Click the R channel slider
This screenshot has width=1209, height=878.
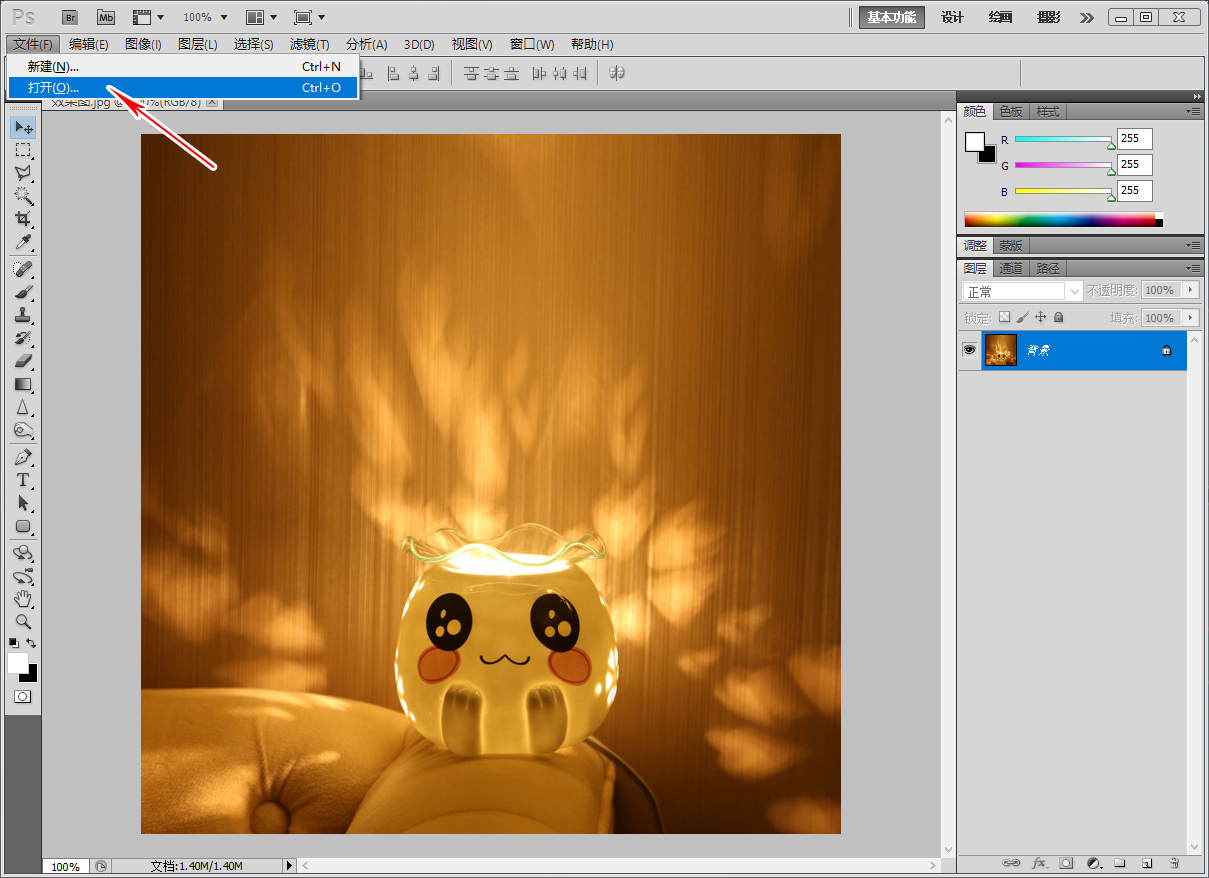1063,139
